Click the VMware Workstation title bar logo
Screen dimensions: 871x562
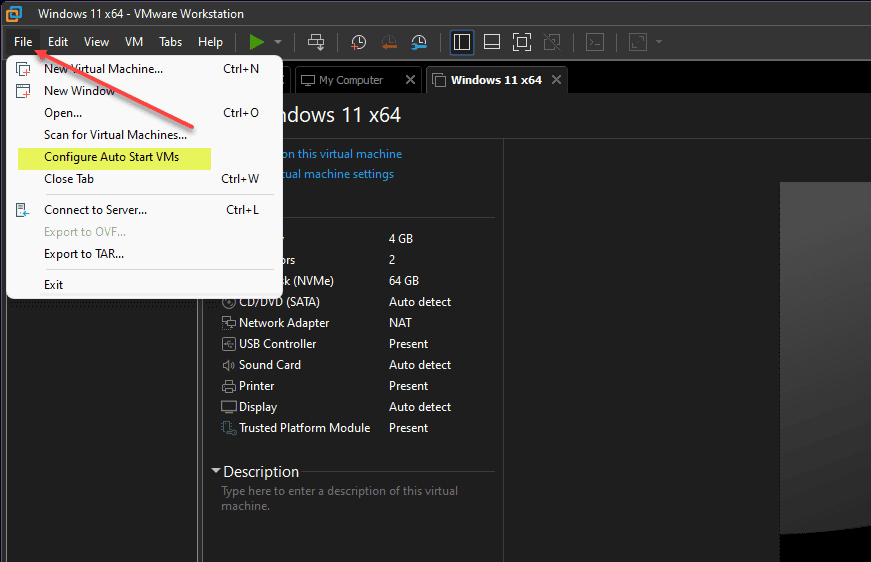14,14
